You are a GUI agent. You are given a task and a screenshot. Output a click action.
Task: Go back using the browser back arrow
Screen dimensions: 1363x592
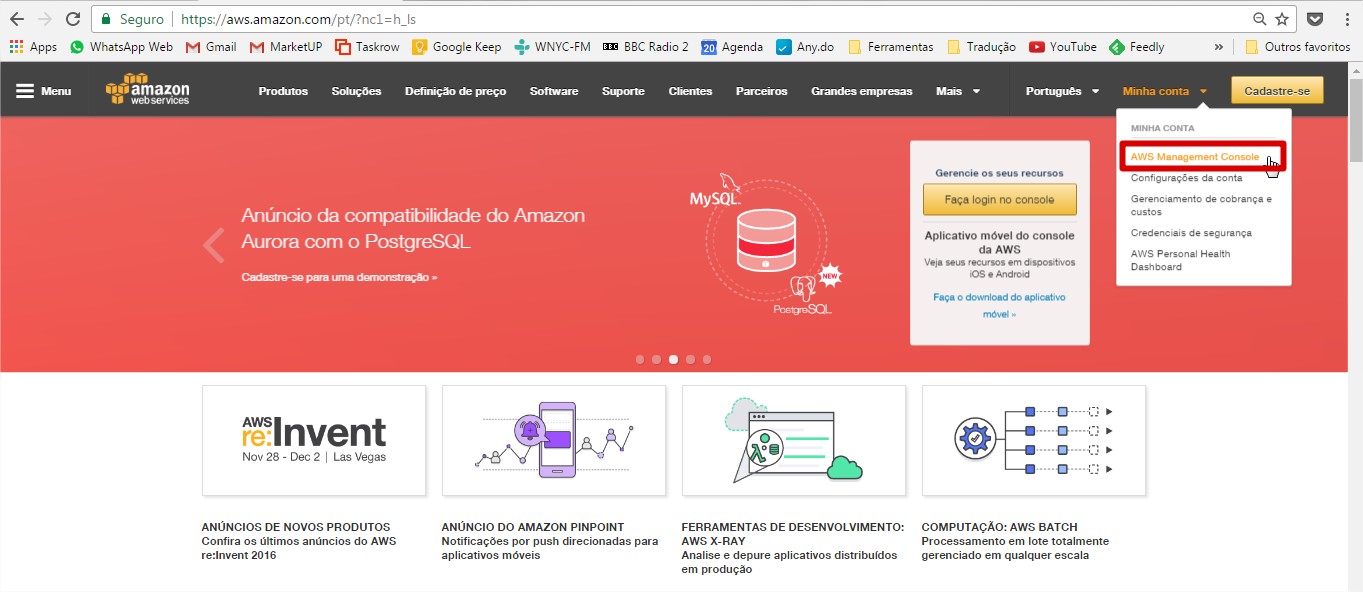click(x=17, y=19)
